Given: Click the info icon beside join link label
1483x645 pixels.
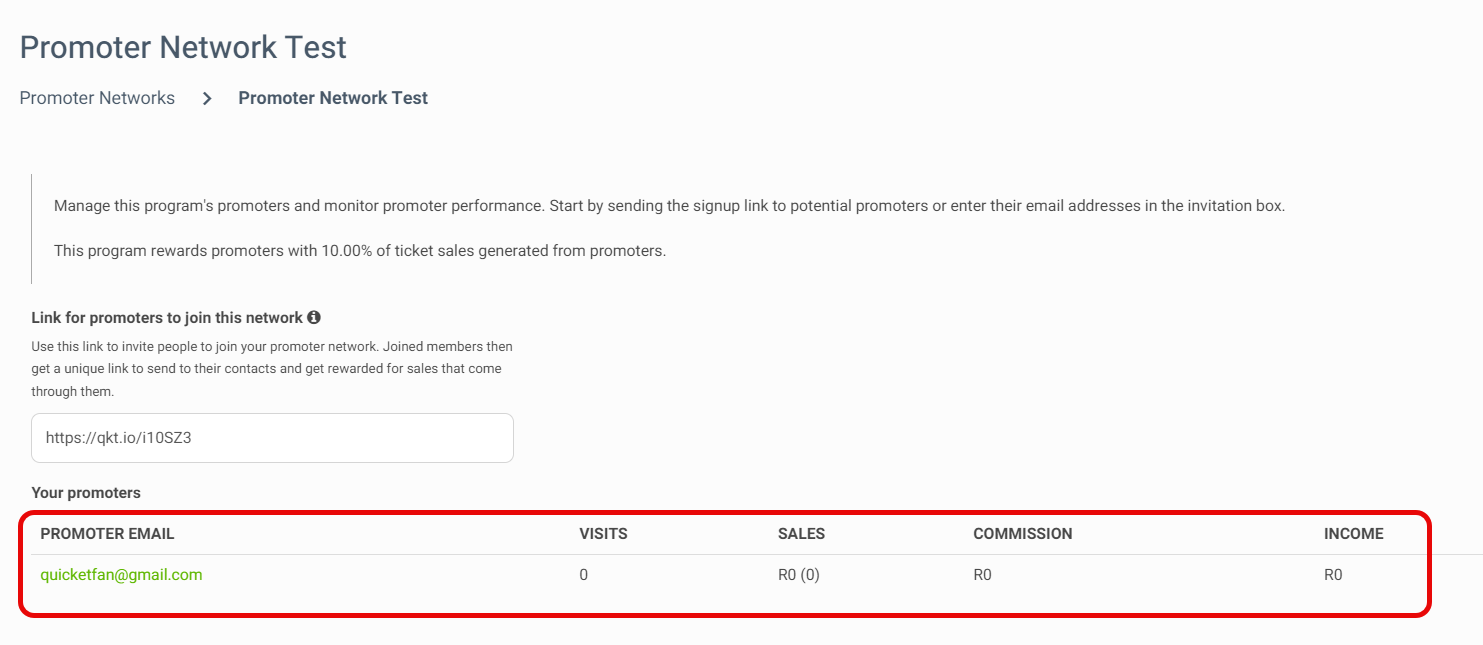Looking at the screenshot, I should (x=314, y=318).
